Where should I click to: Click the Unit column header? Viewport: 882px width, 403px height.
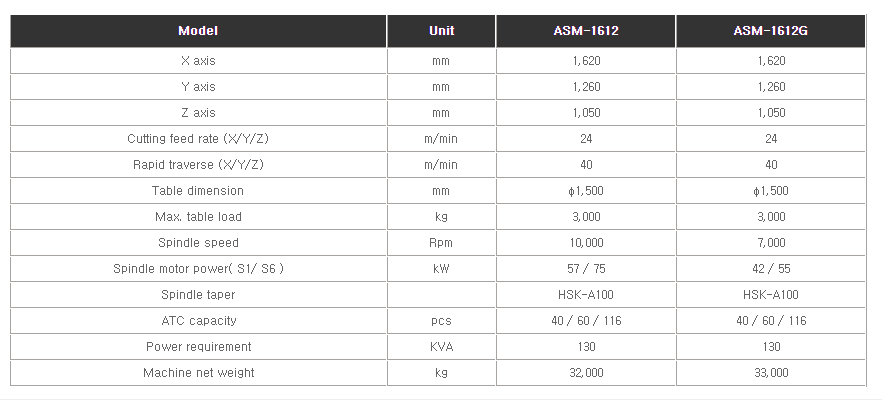click(442, 31)
